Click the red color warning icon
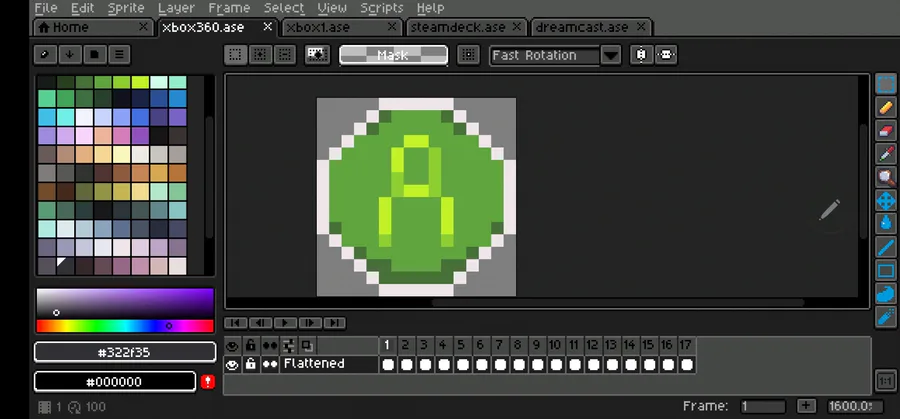The height and width of the screenshot is (419, 900). coord(208,382)
